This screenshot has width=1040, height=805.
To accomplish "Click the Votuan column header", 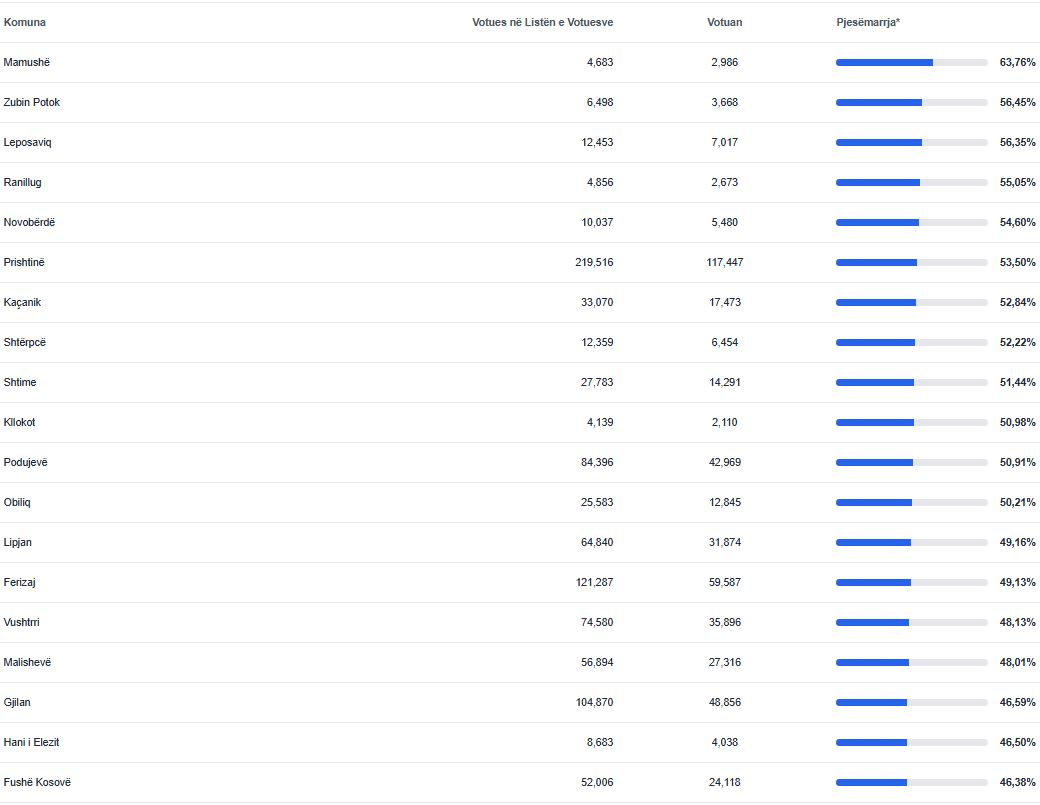I will point(724,22).
